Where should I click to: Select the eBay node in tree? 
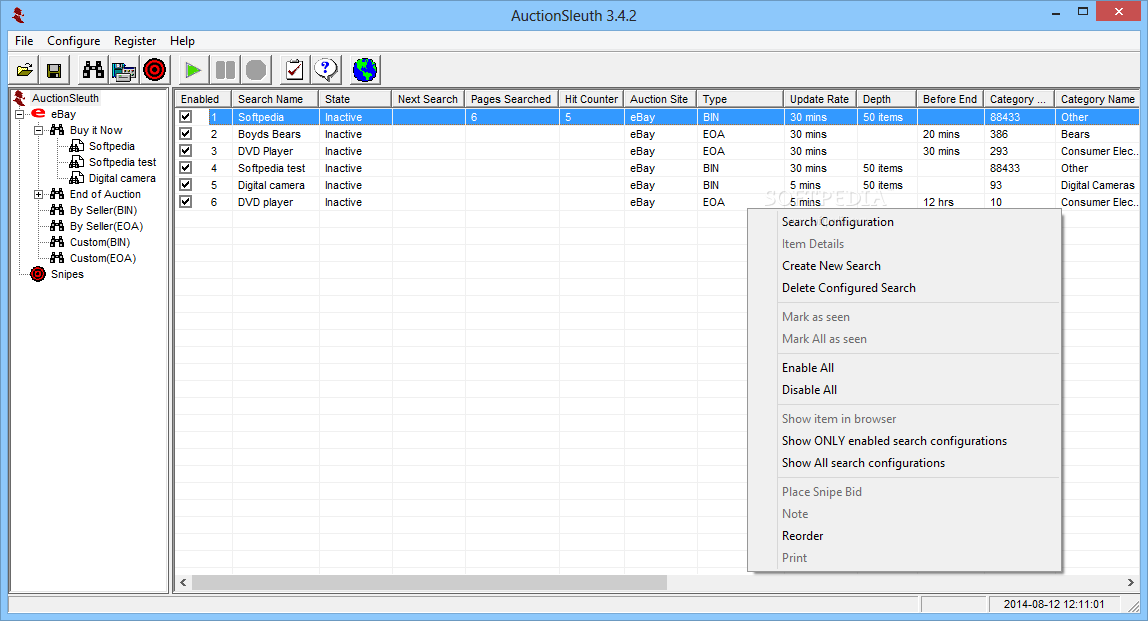63,114
